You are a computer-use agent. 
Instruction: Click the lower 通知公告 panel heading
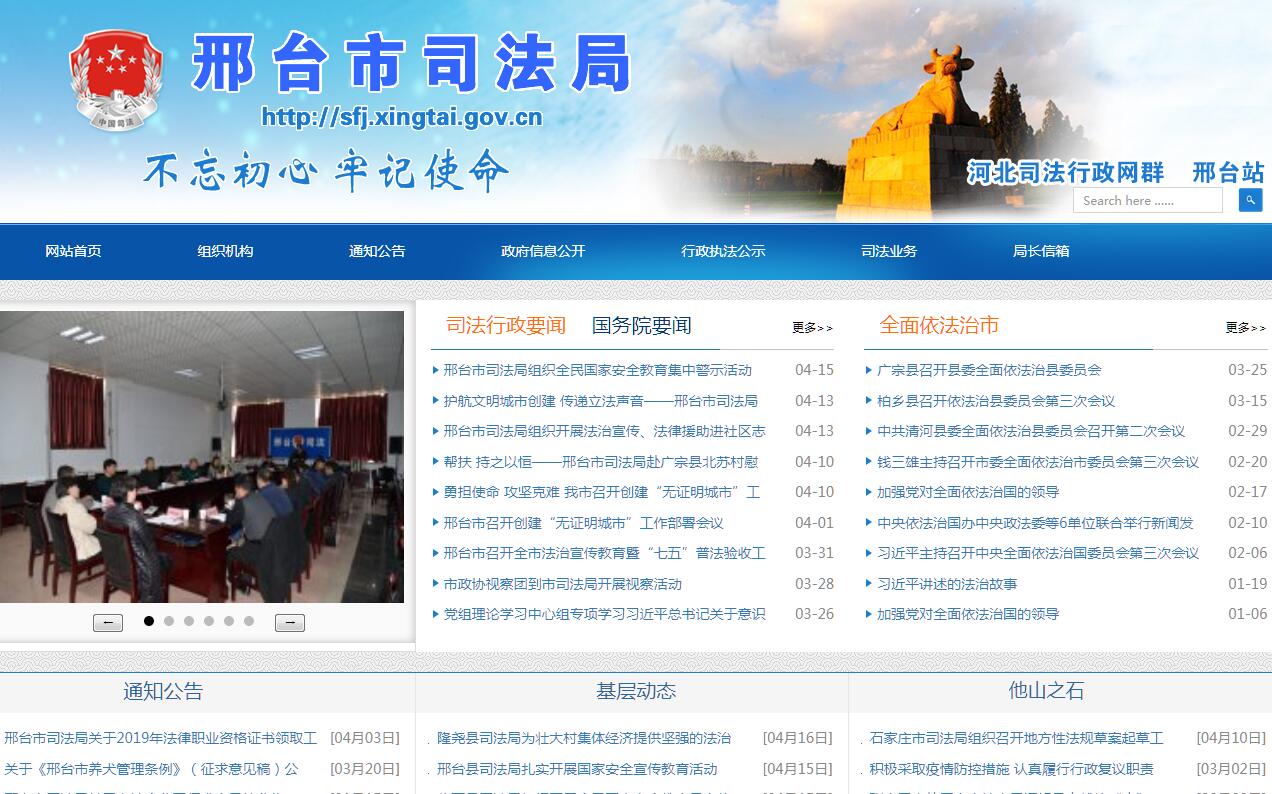(163, 691)
